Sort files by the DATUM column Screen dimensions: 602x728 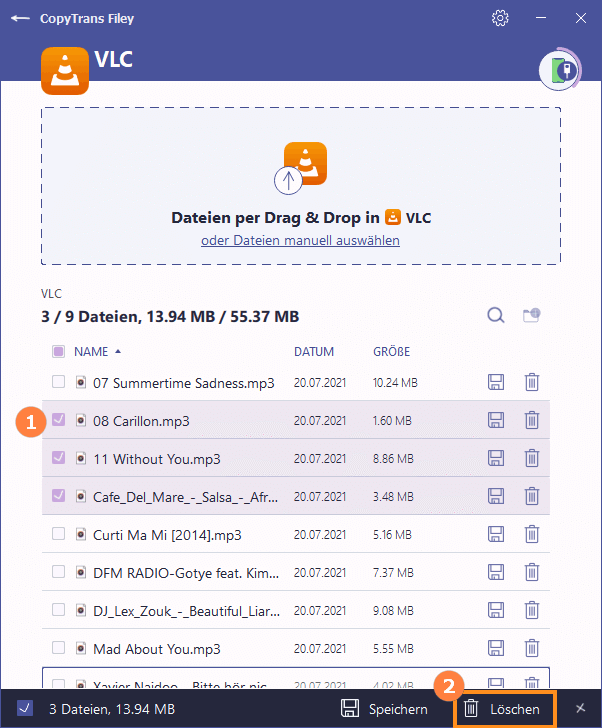tap(314, 352)
